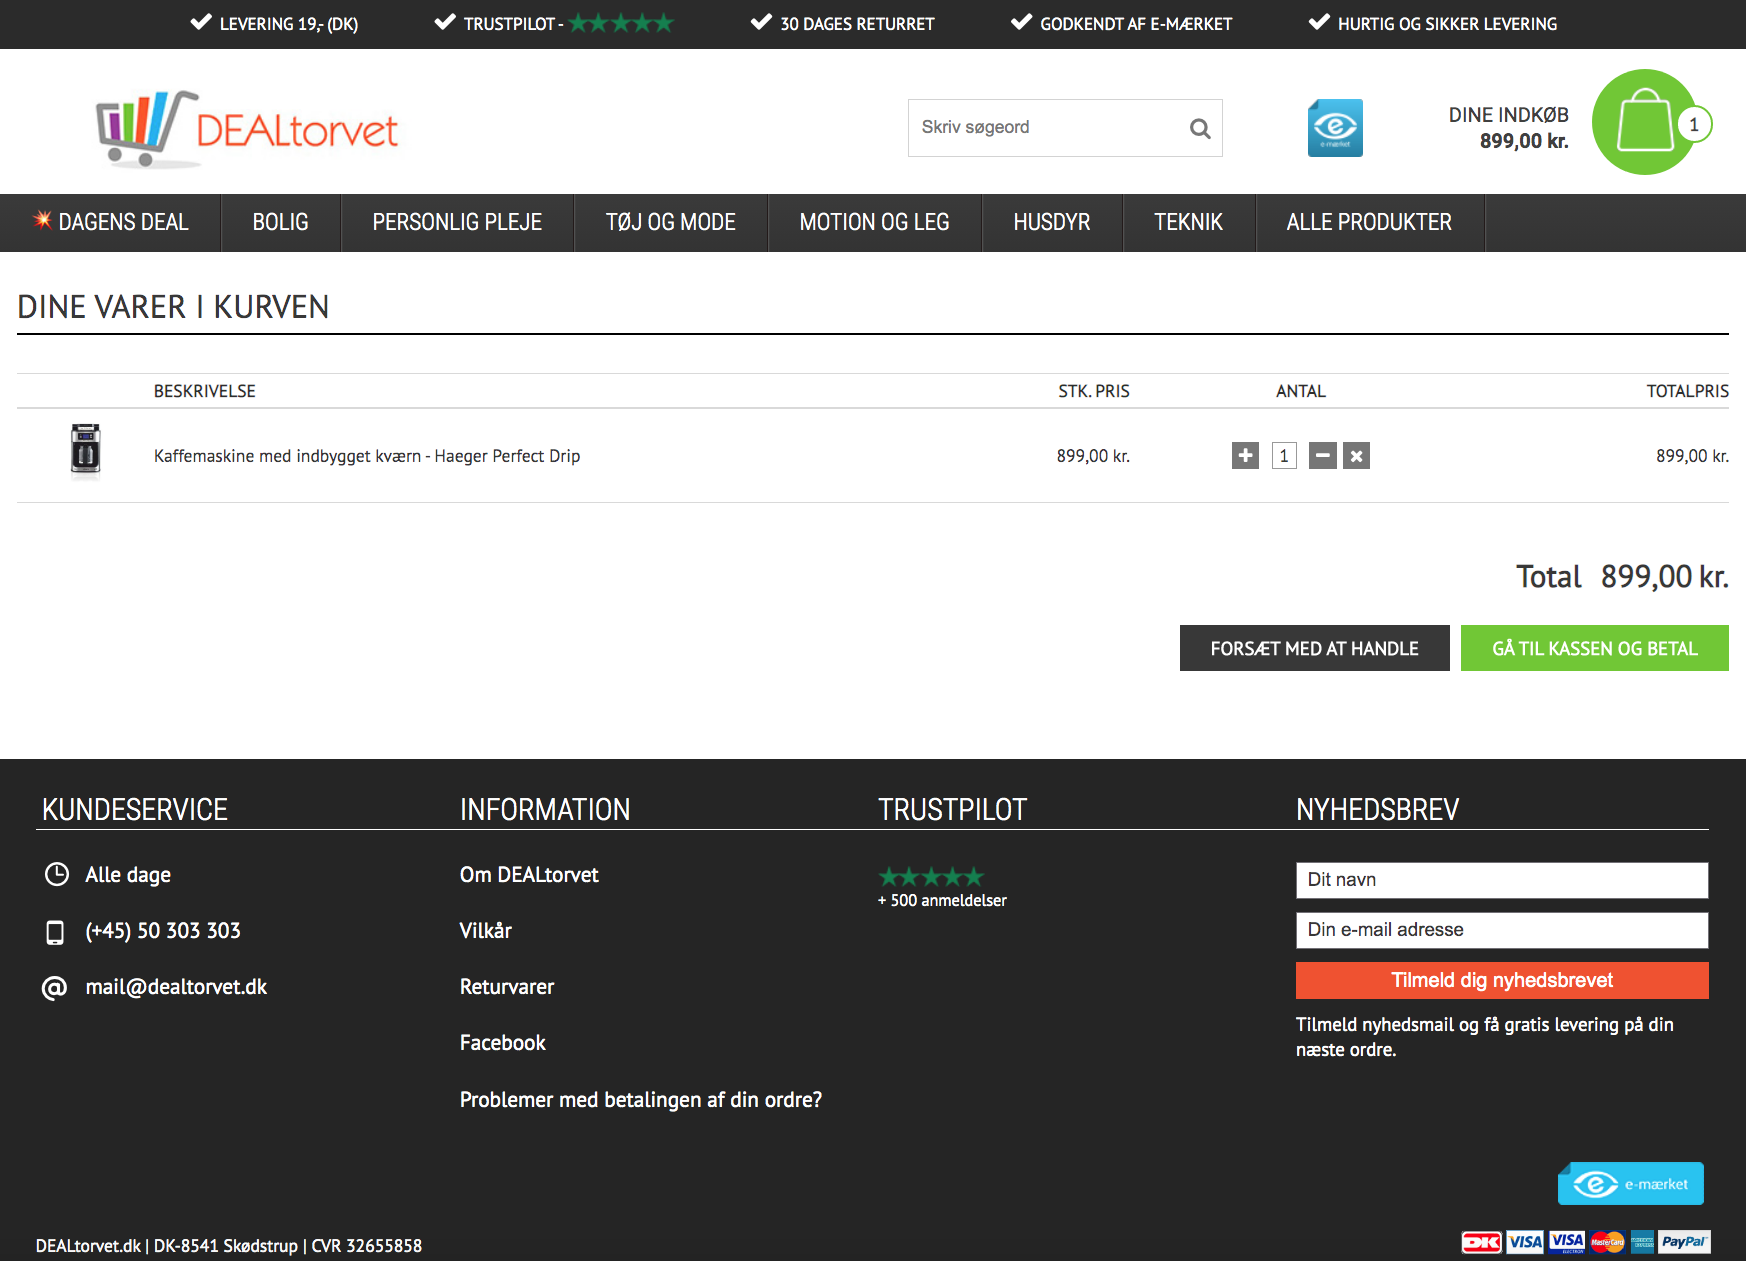This screenshot has width=1746, height=1261.
Task: Open the Personlig Pleje category
Action: (457, 222)
